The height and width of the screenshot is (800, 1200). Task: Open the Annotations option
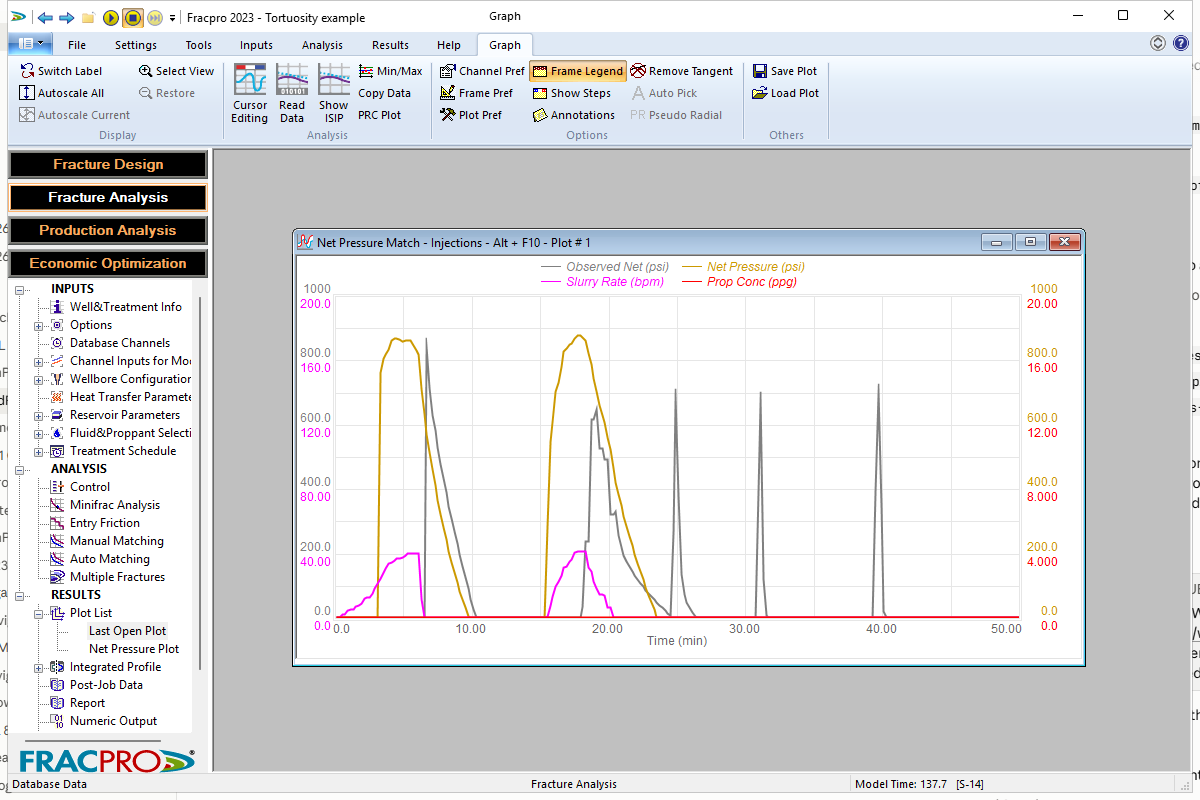(573, 115)
